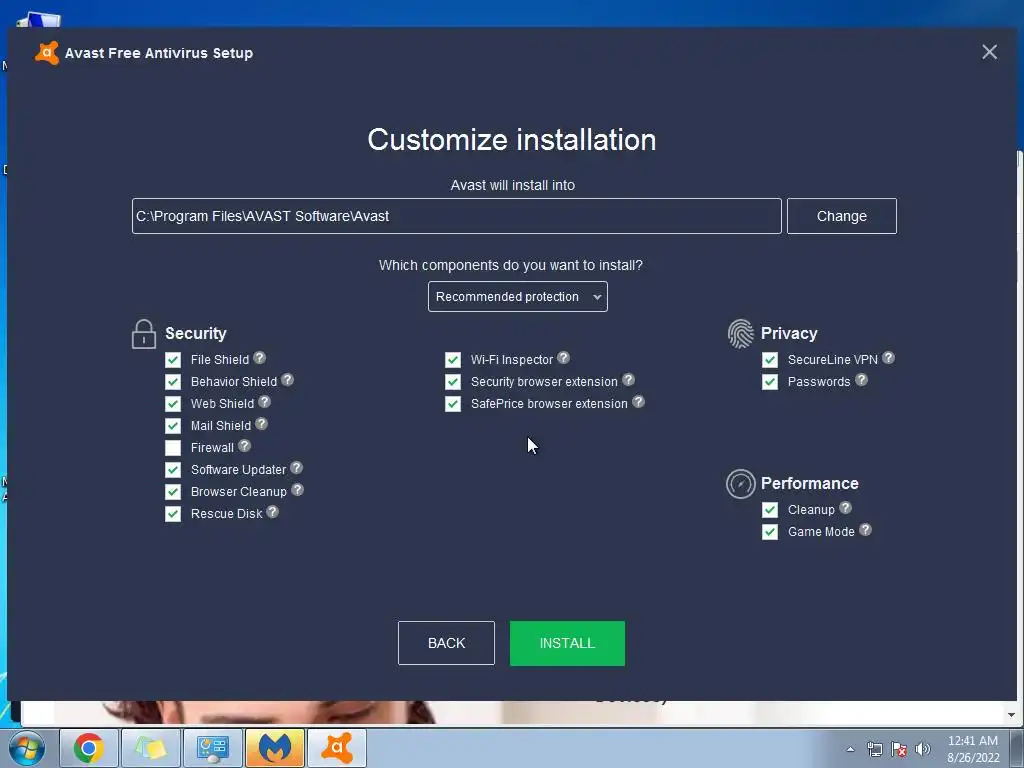Open the Windows Start menu
Viewport: 1024px width, 768px height.
[x=27, y=748]
